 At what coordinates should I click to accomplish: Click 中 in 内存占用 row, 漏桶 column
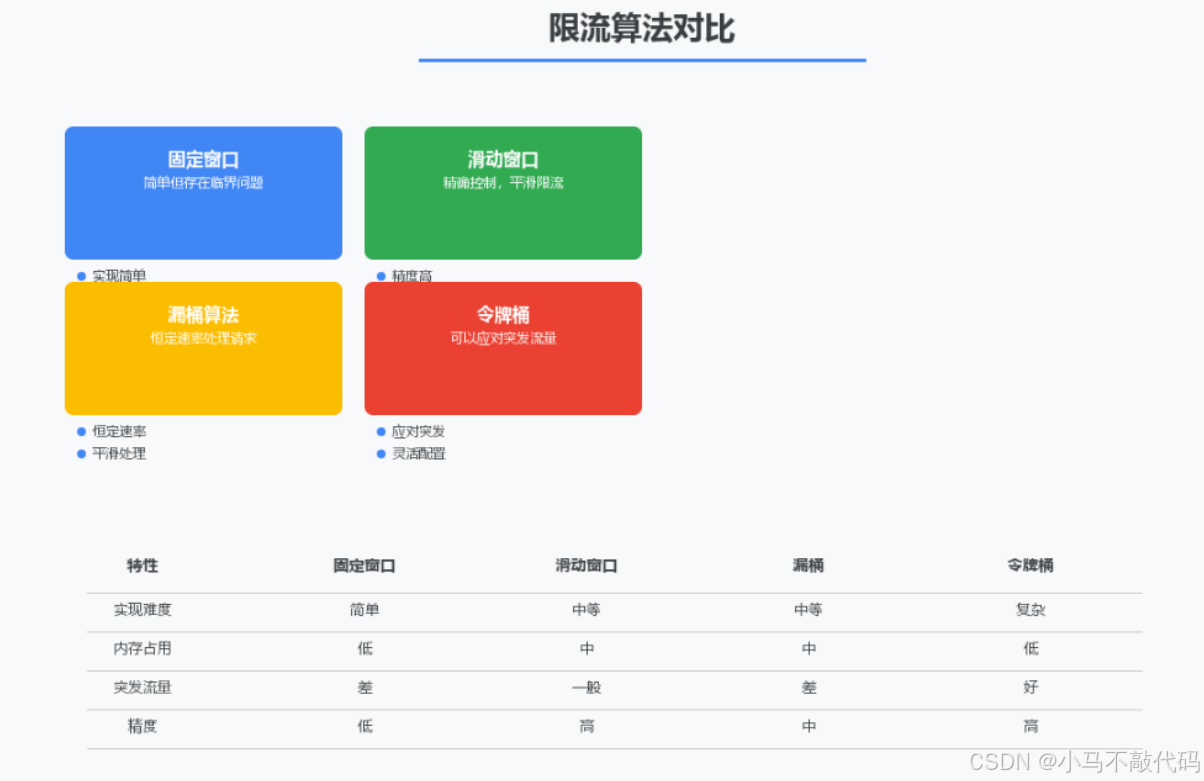click(x=808, y=648)
